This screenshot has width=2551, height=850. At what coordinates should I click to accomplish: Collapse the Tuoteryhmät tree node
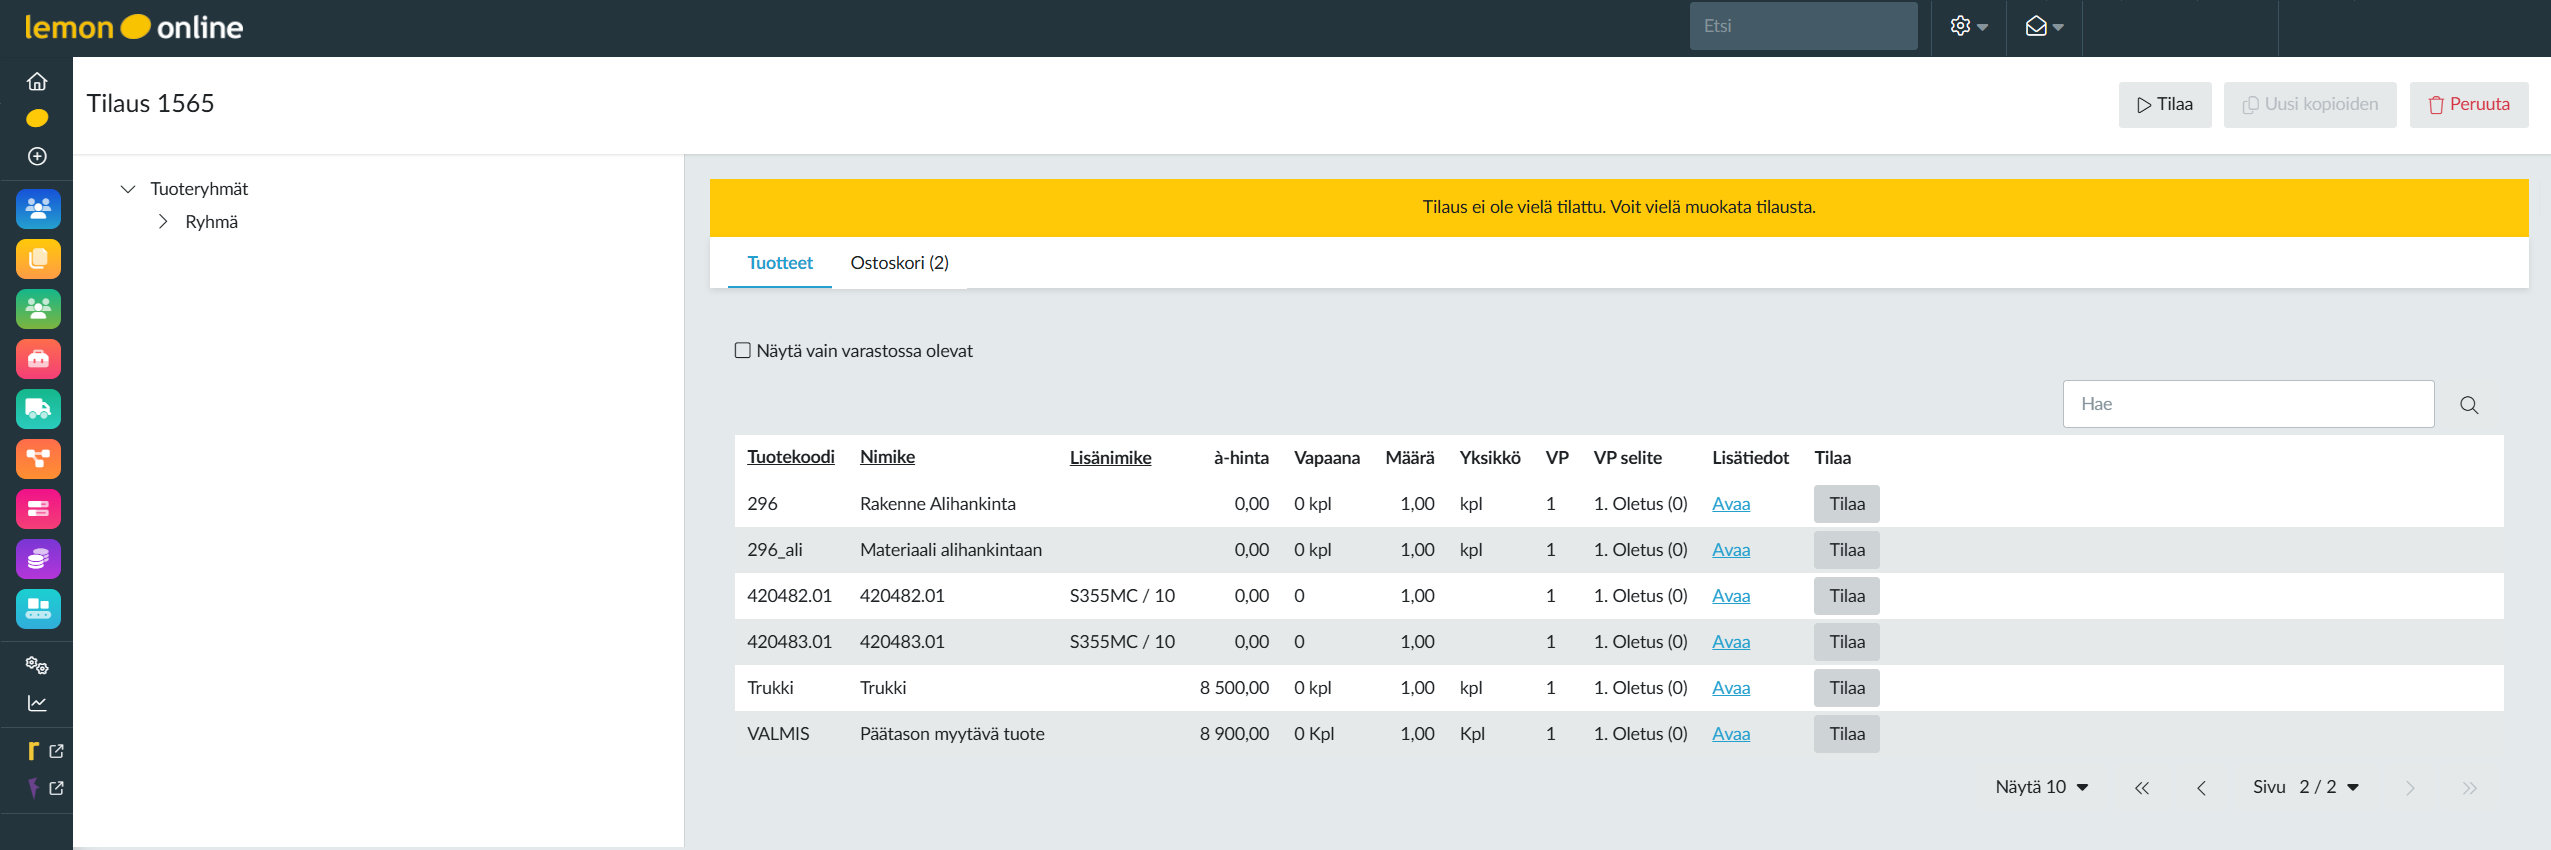coord(128,189)
